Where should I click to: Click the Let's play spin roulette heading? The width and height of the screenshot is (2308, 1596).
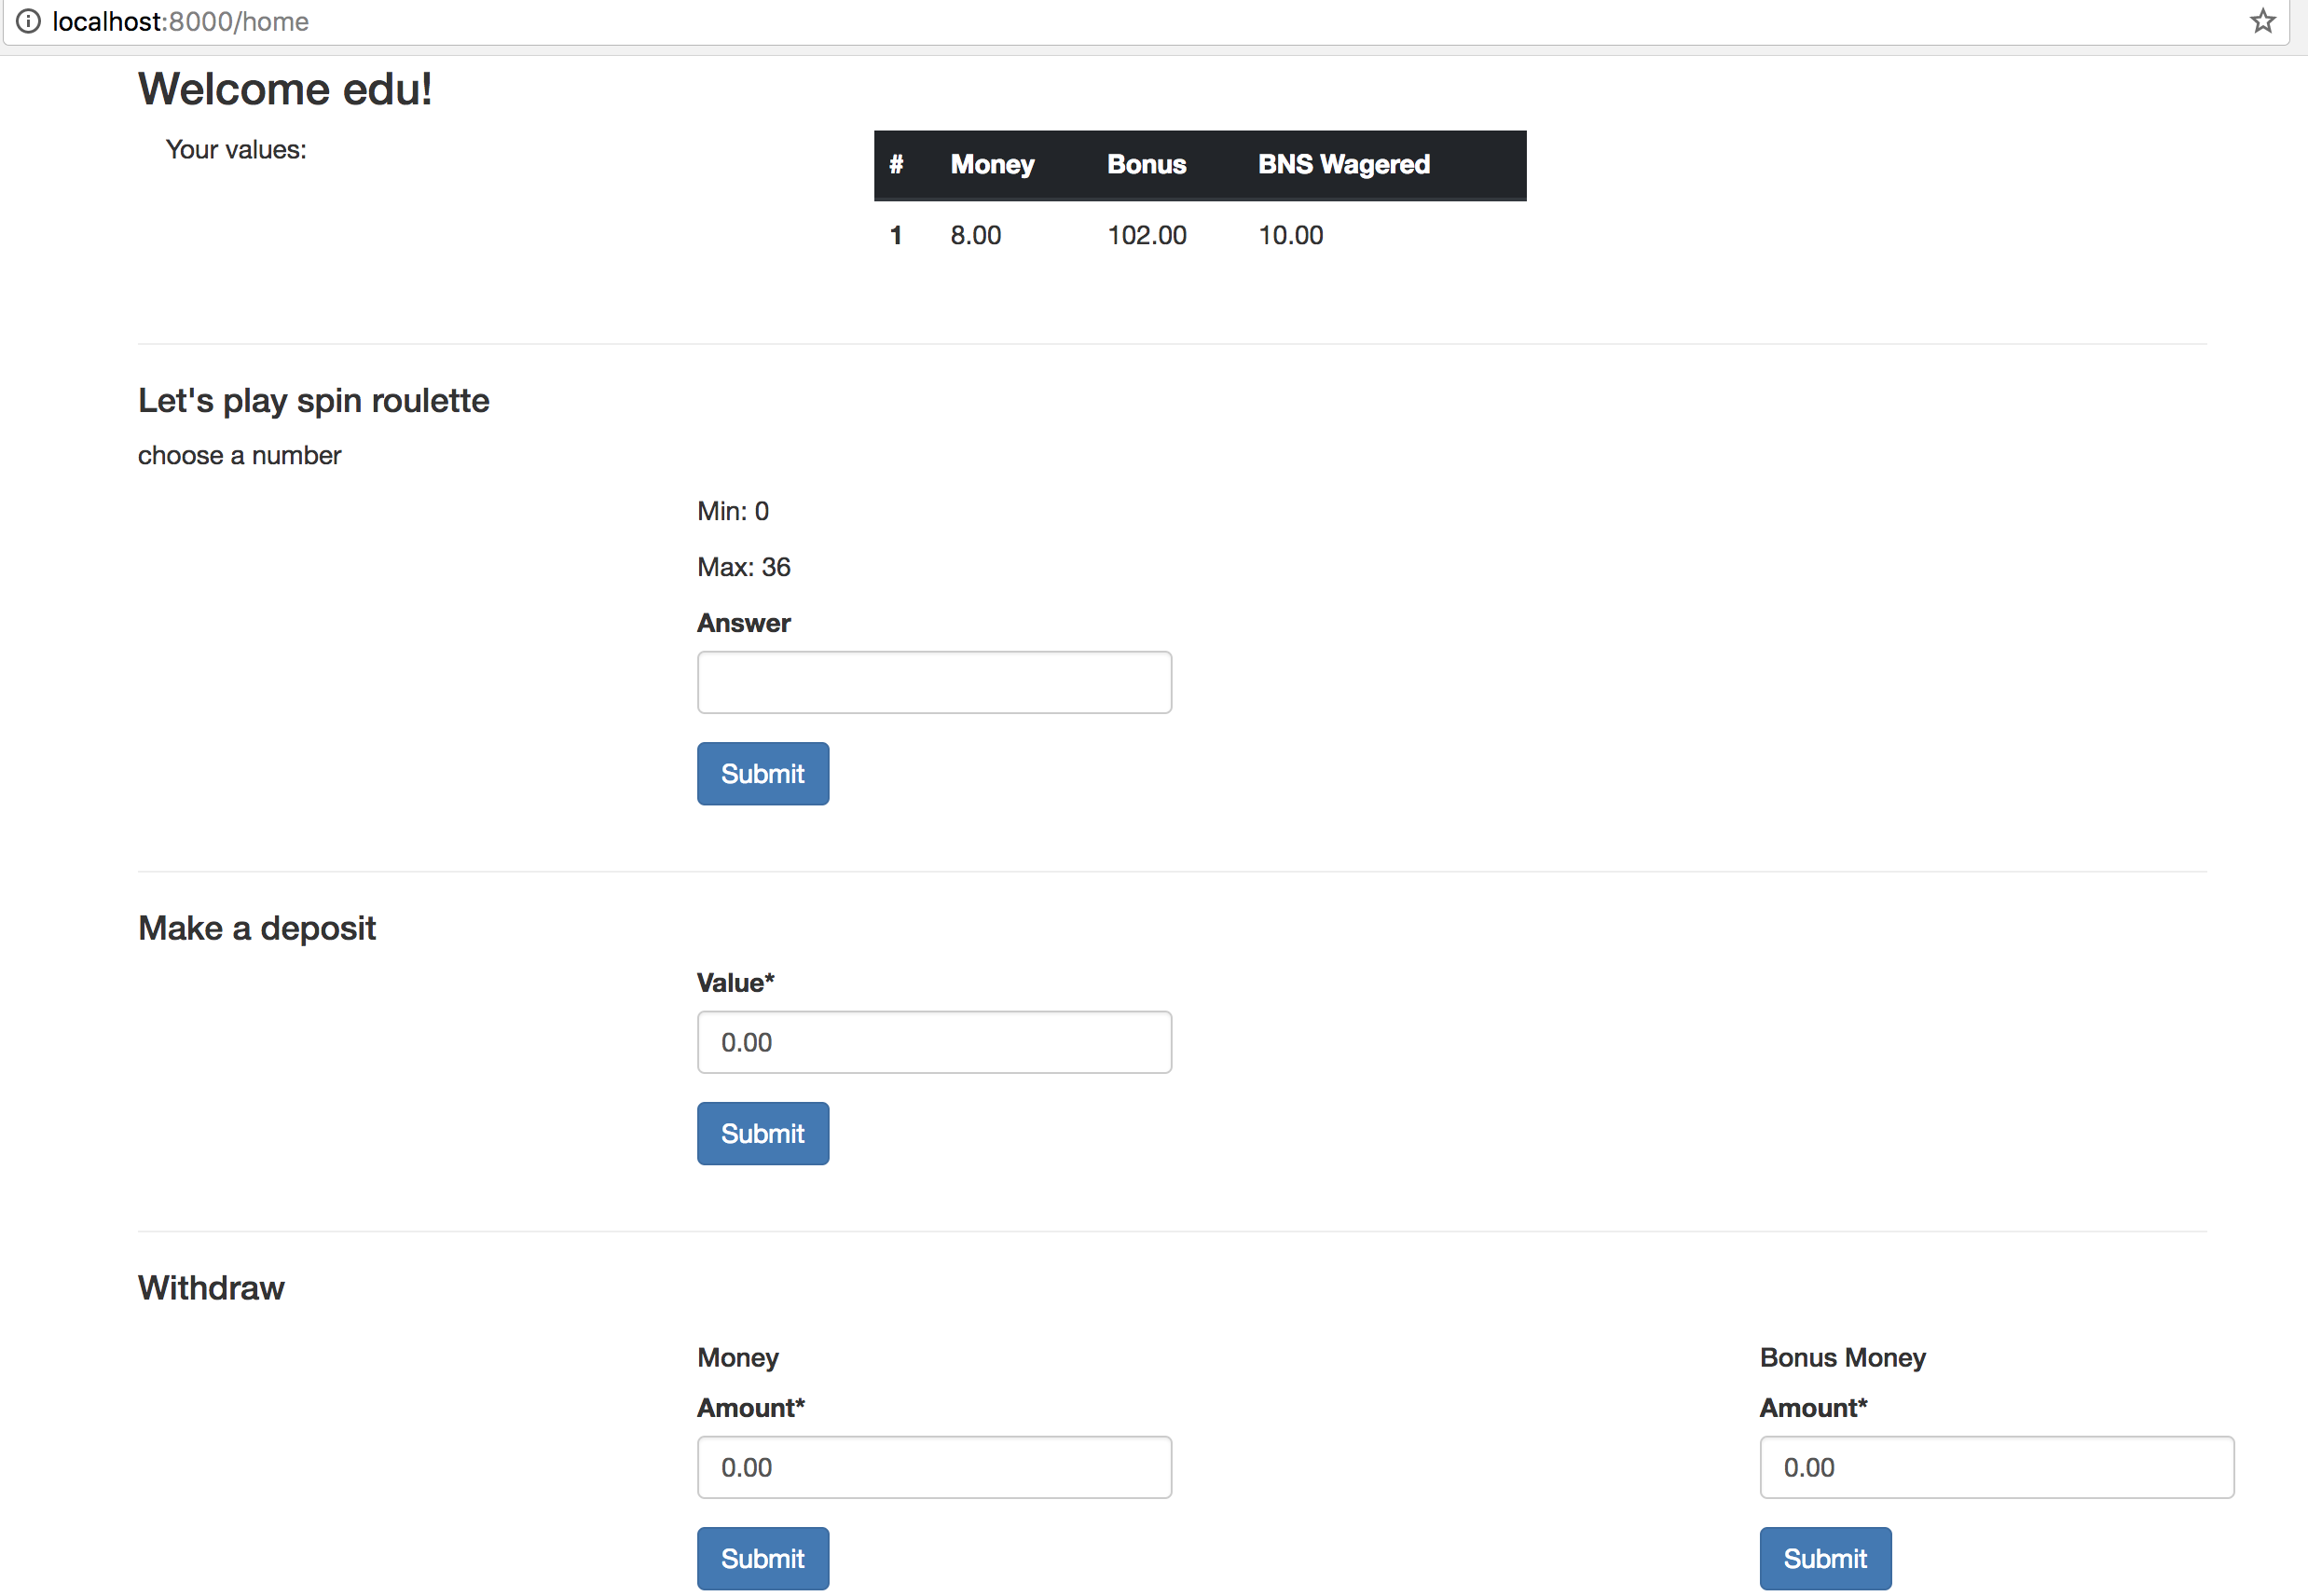click(313, 400)
